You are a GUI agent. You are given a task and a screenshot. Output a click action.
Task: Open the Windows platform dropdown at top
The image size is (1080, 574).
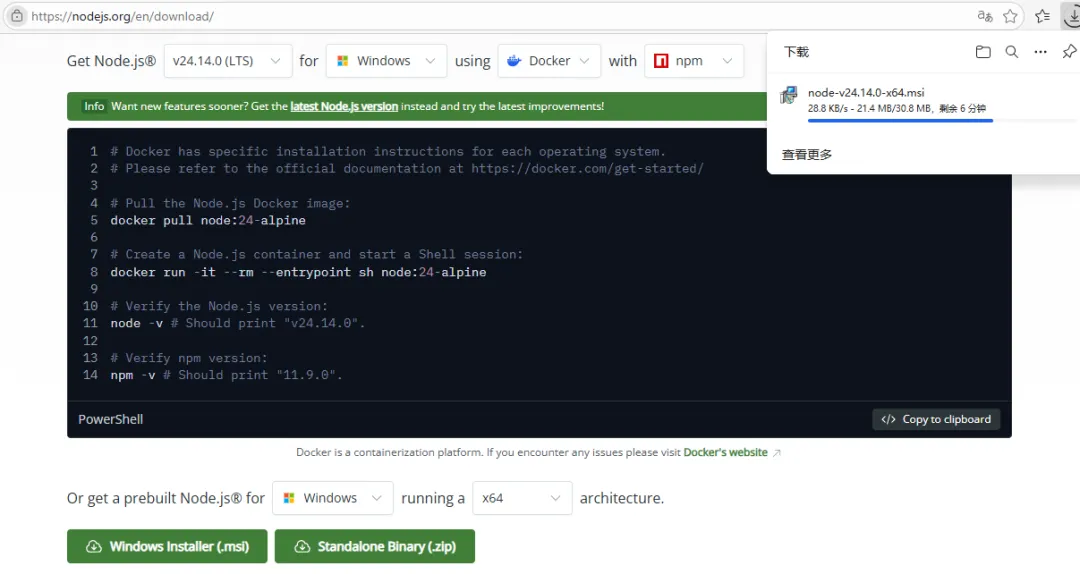[386, 61]
